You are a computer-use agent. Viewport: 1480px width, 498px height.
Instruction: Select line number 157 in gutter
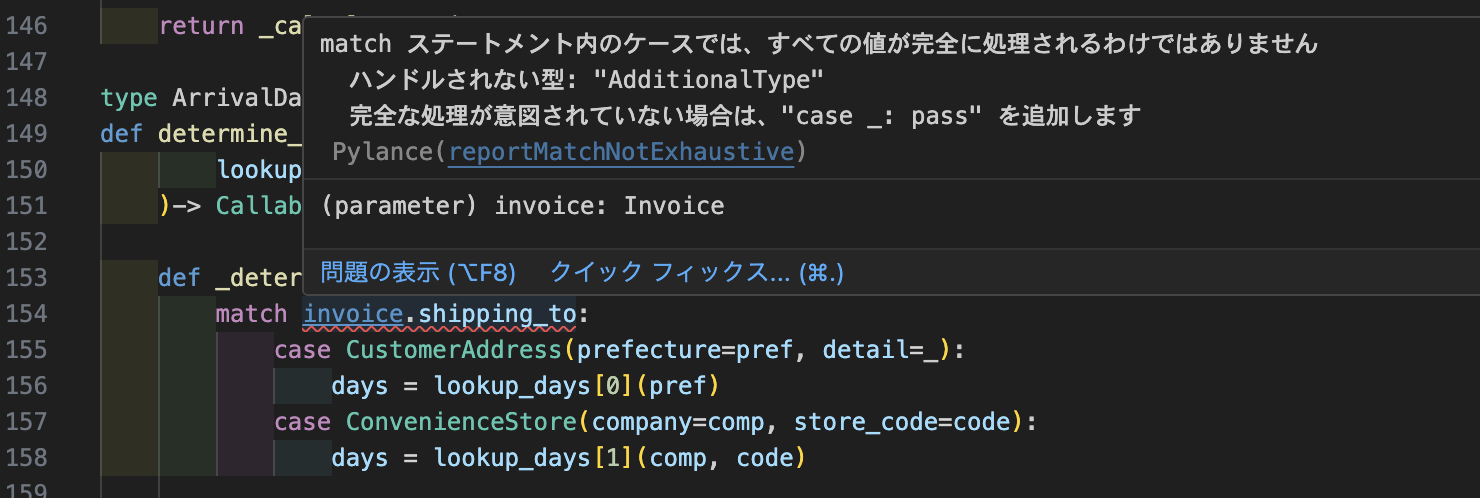27,422
